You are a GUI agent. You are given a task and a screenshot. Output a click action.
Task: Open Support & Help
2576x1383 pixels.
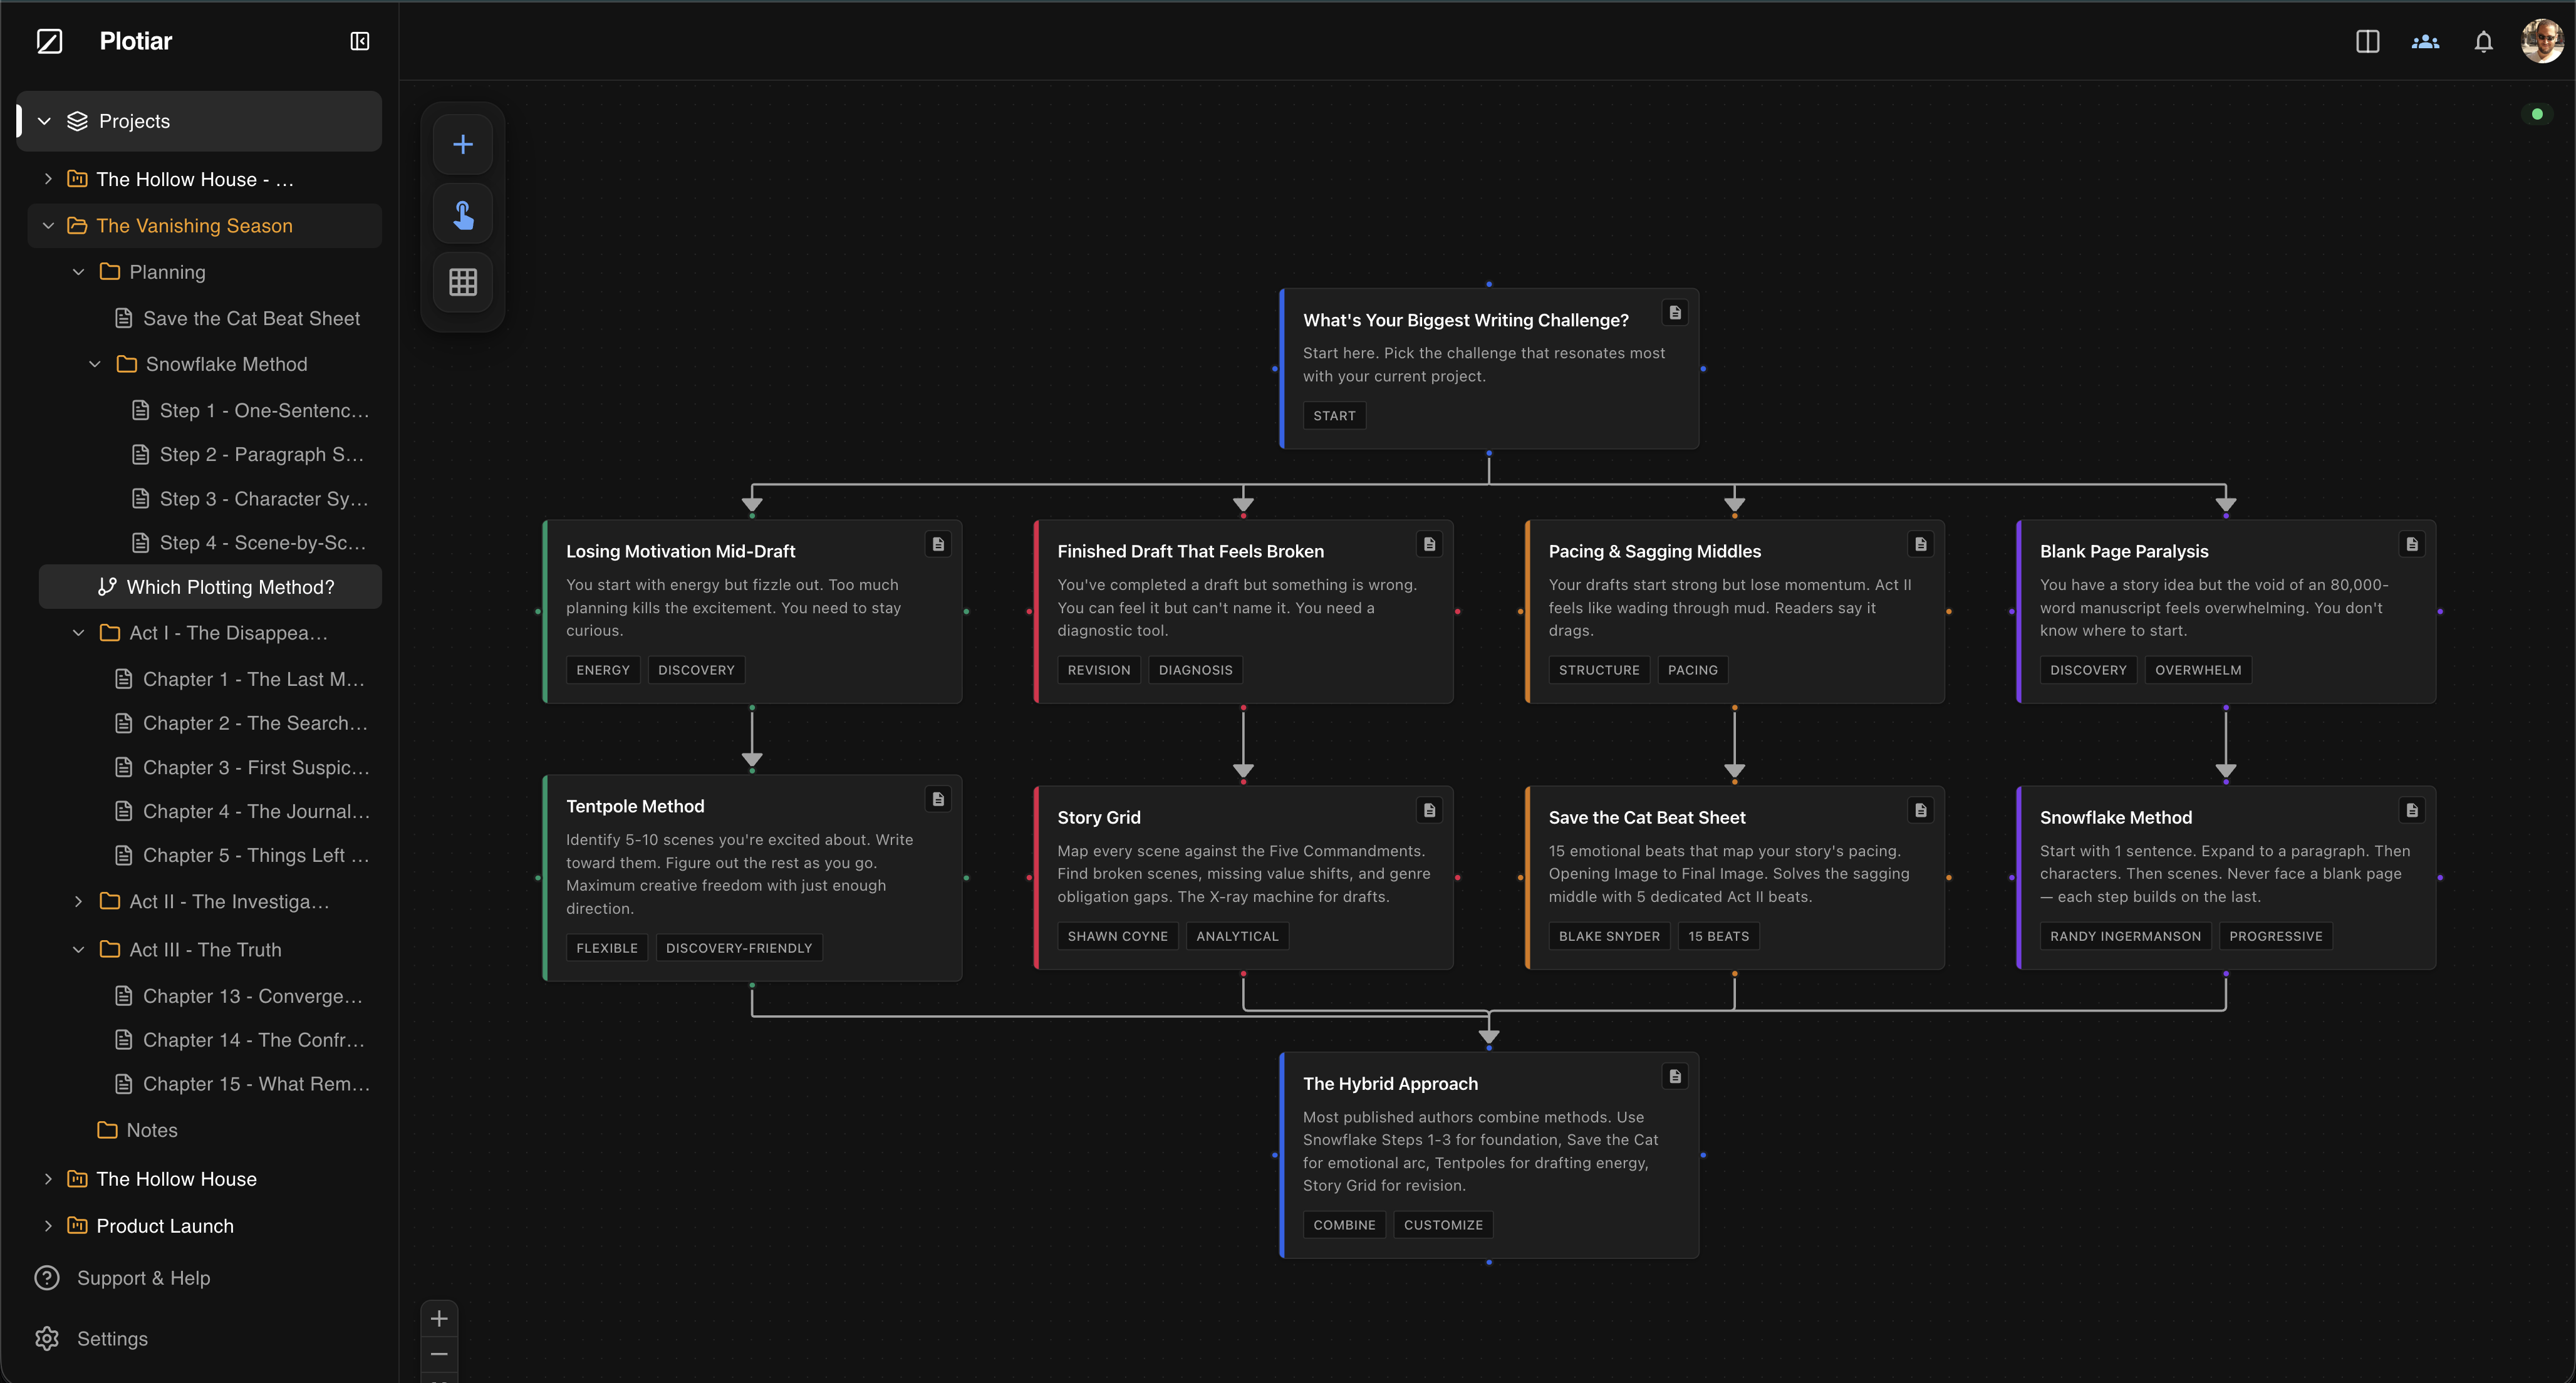click(143, 1277)
